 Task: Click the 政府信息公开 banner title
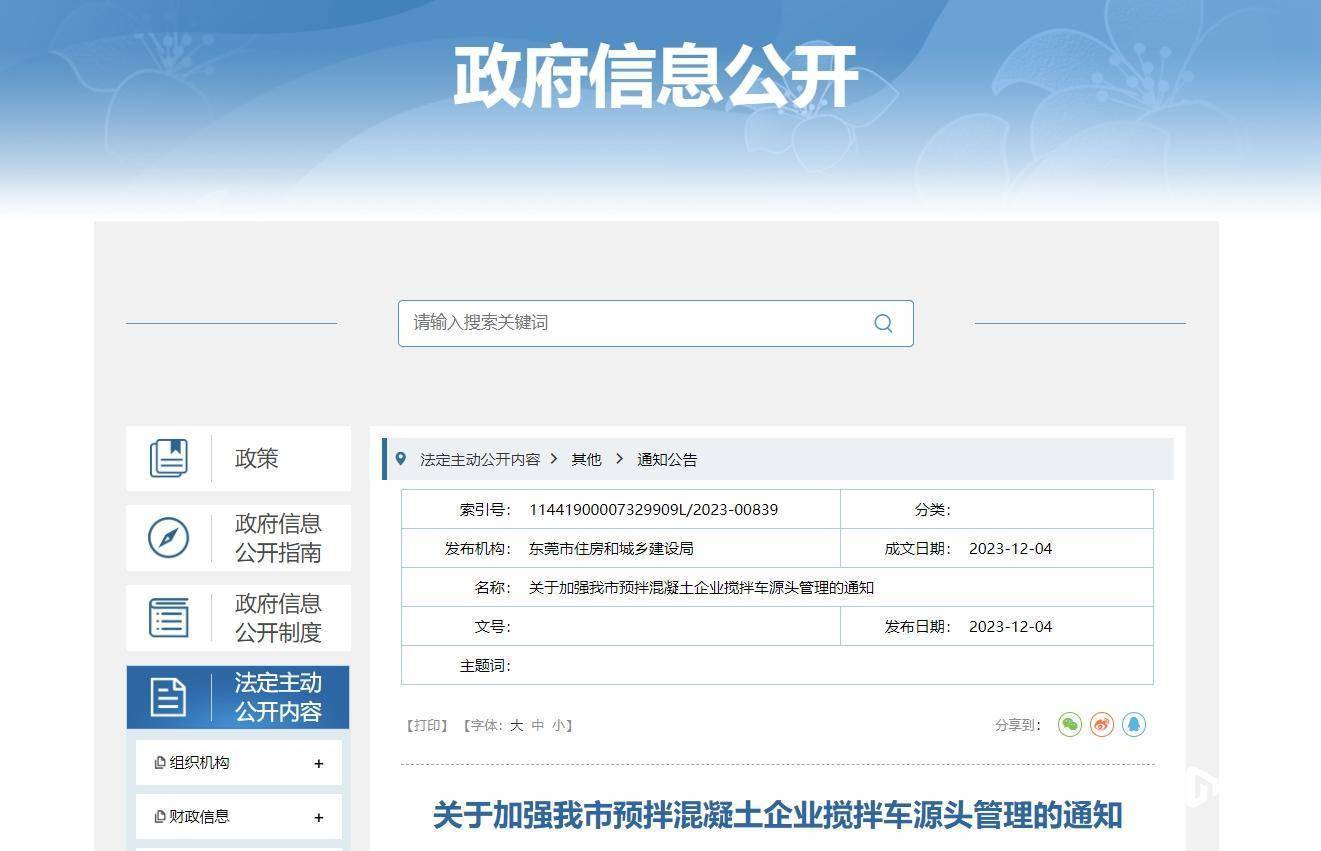point(656,76)
